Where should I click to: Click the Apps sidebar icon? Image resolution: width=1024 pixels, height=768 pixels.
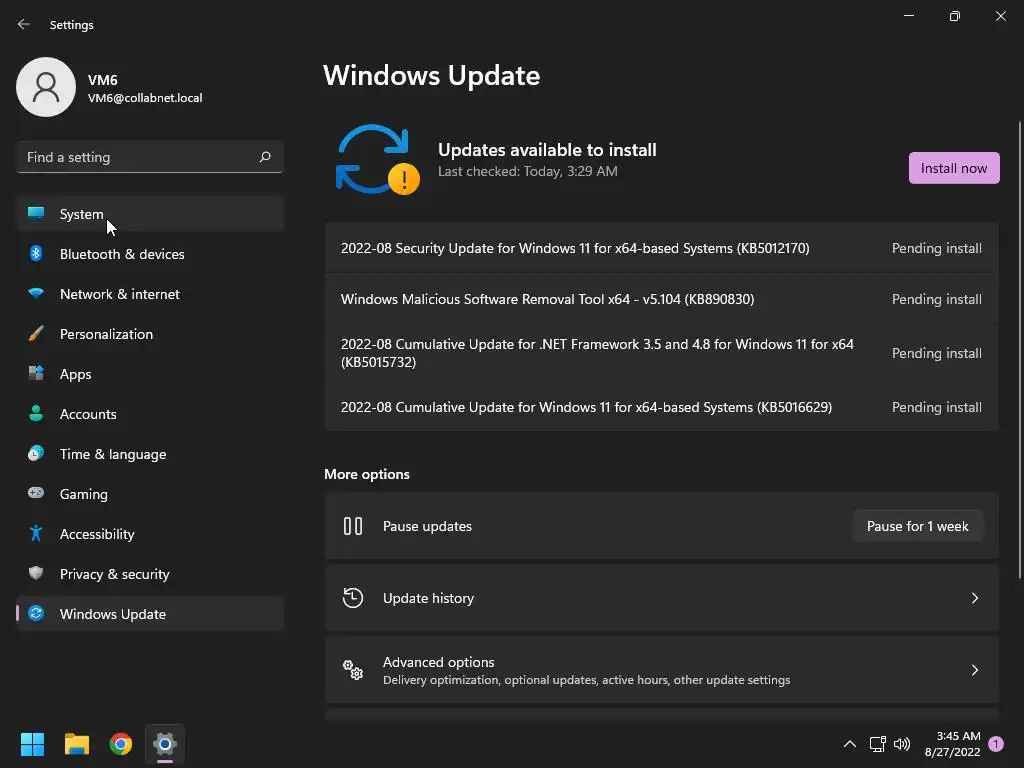click(x=36, y=374)
